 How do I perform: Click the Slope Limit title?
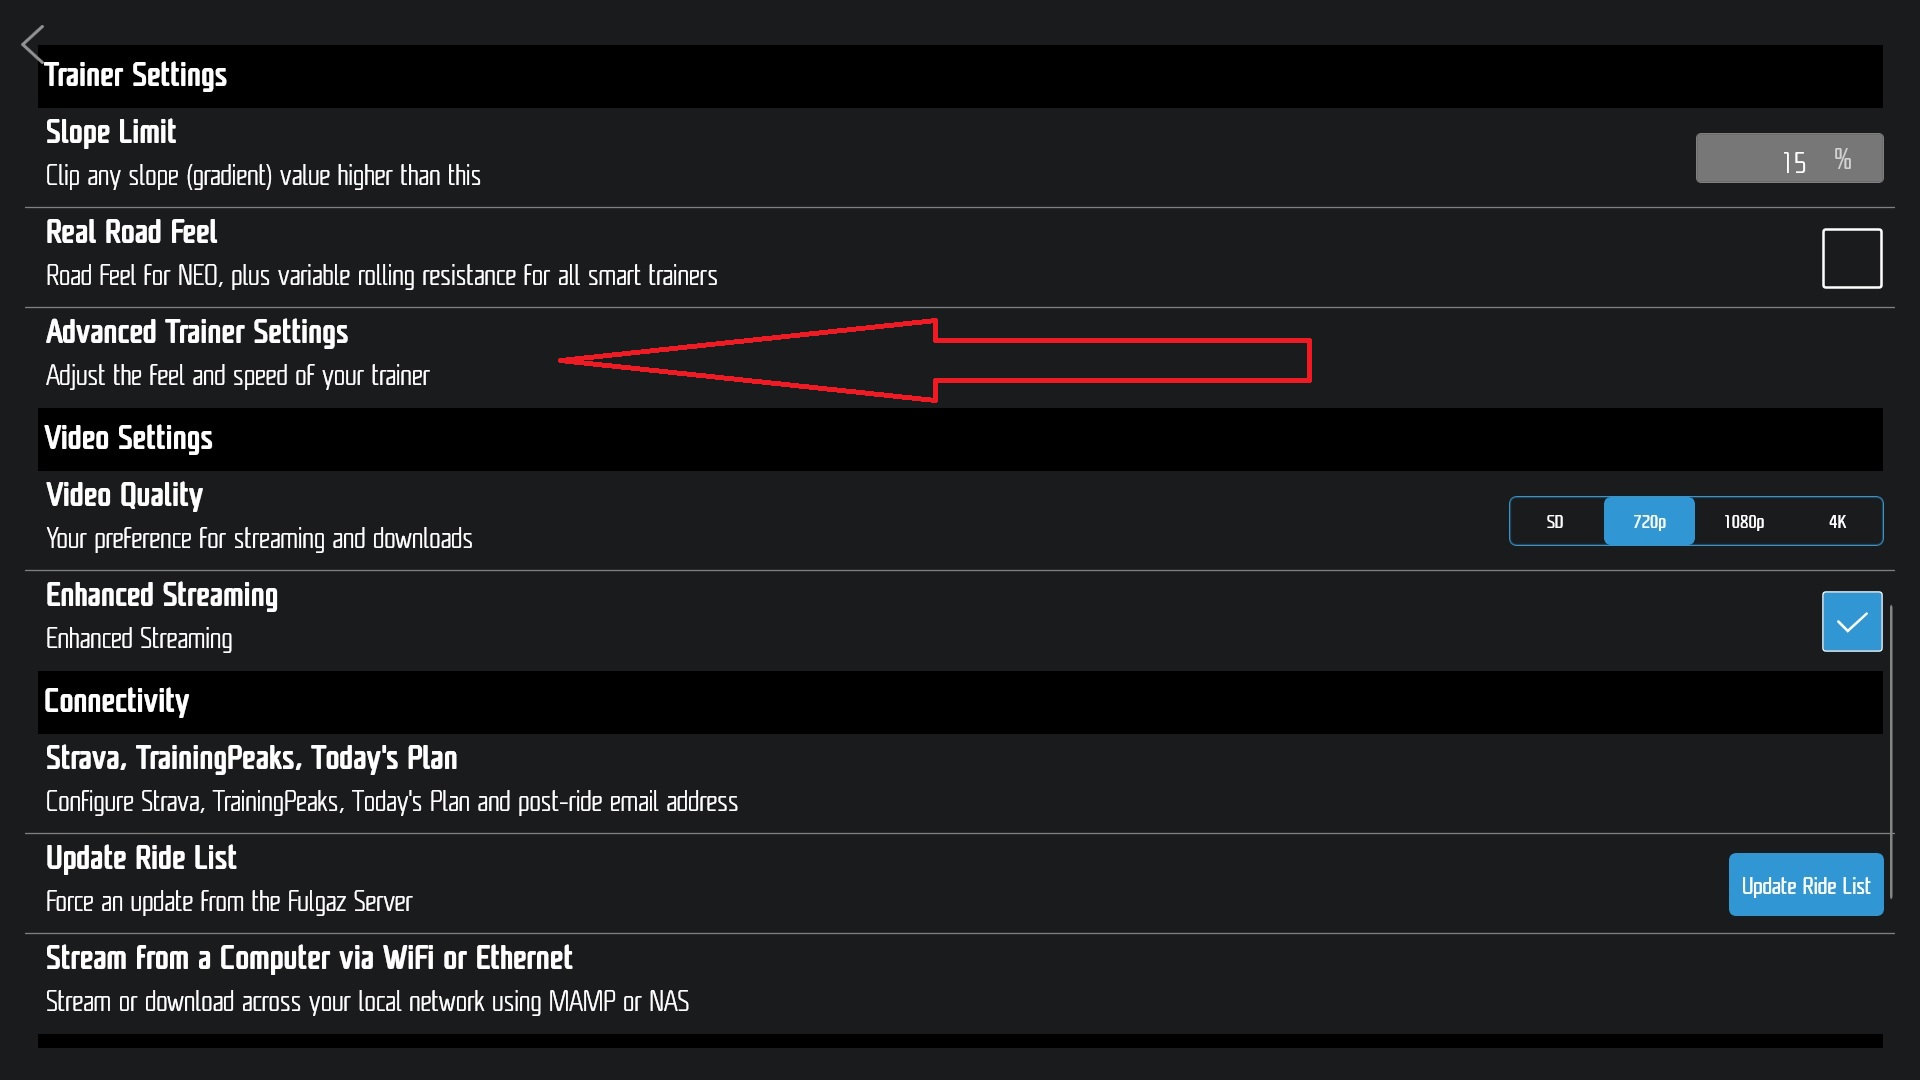111,132
